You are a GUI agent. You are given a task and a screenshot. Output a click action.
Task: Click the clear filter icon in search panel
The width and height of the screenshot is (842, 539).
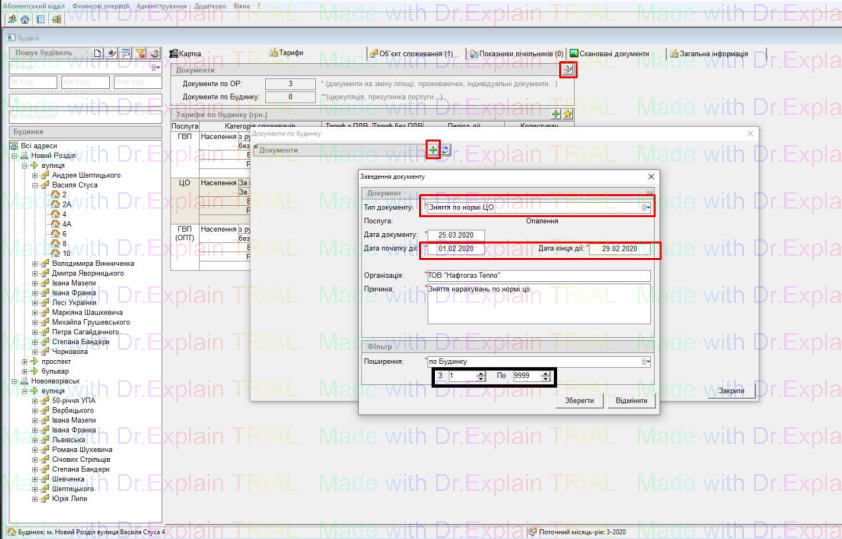141,53
